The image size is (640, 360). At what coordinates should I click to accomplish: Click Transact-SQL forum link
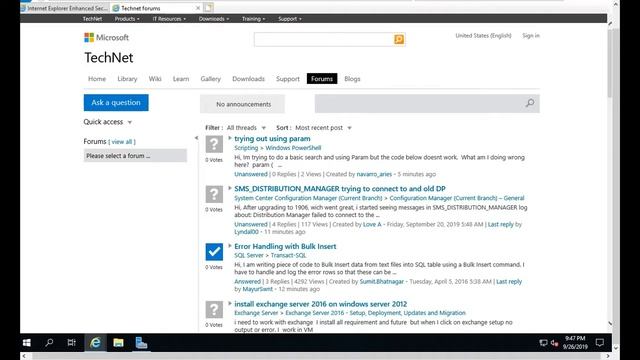tap(288, 255)
